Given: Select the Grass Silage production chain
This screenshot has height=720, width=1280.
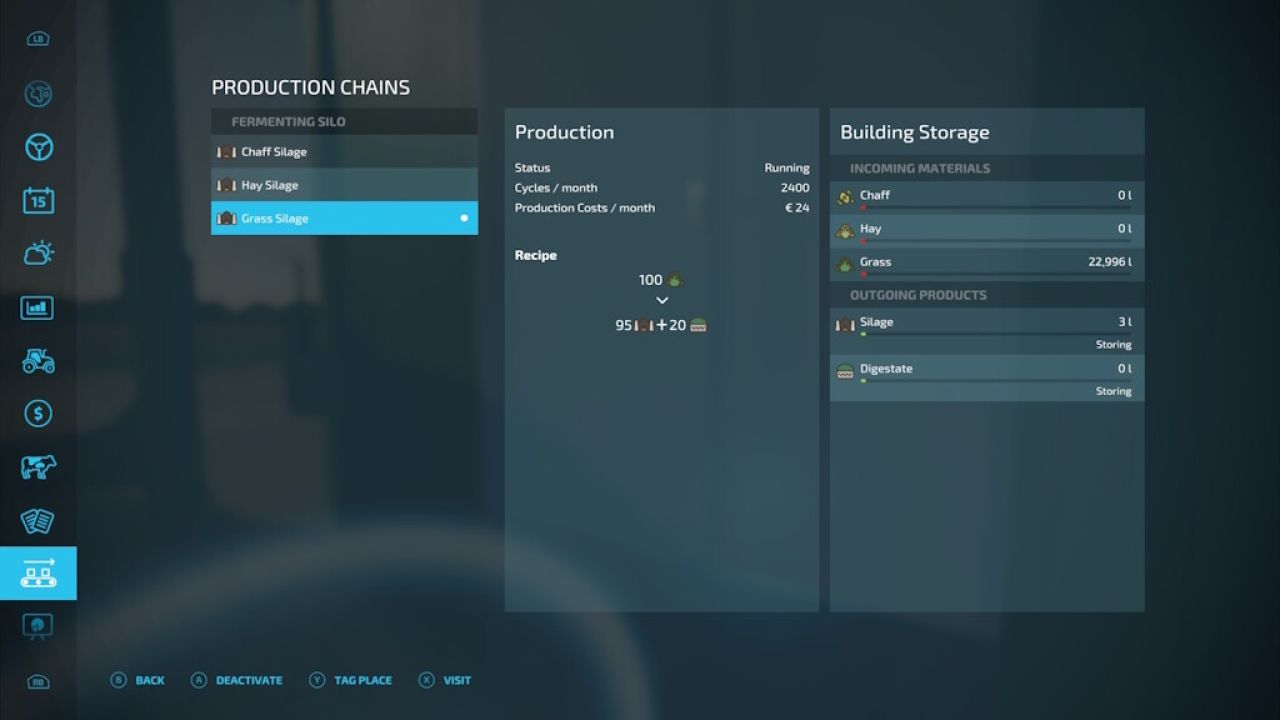Looking at the screenshot, I should [x=344, y=218].
